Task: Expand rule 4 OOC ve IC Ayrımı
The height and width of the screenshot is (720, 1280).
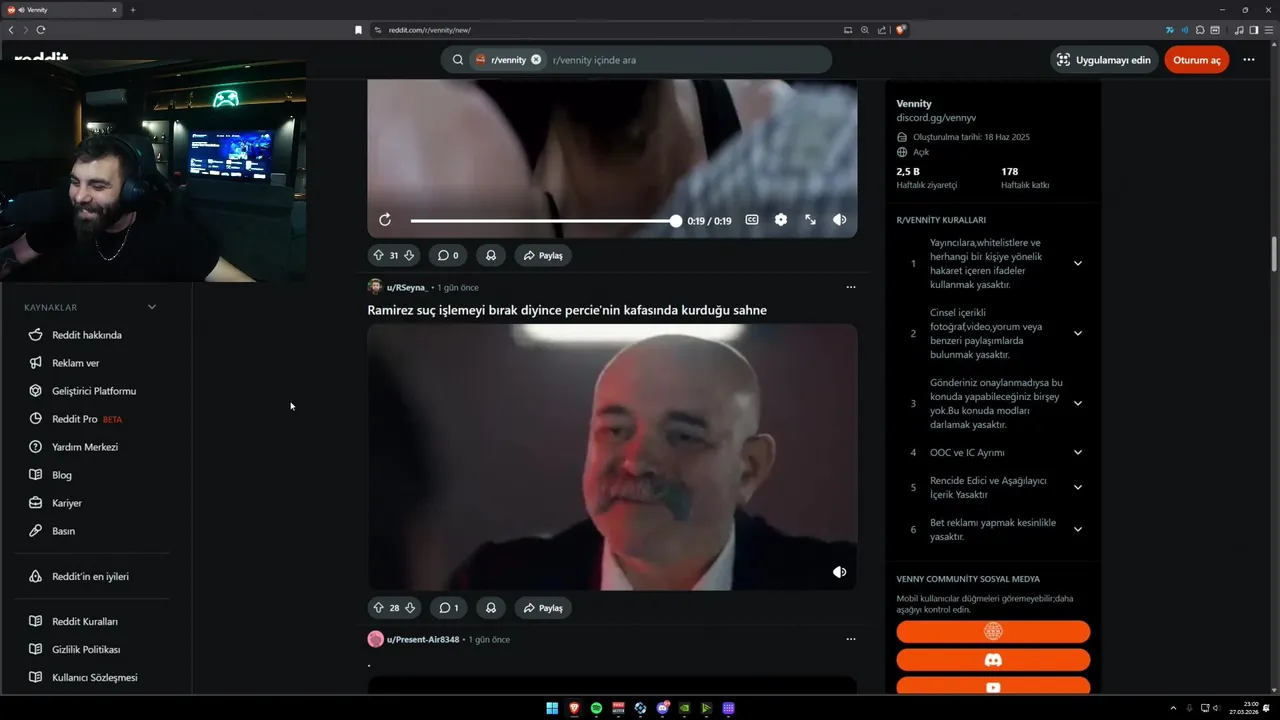Action: tap(1077, 452)
